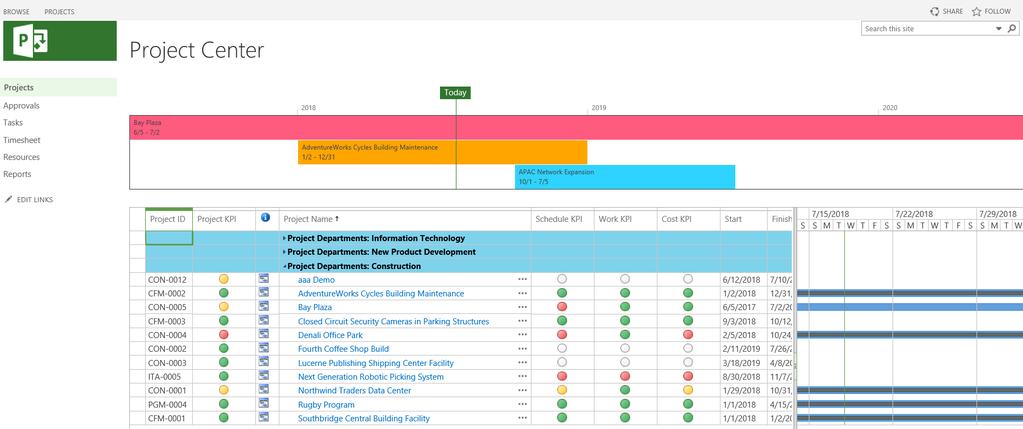Open project icon for Northwind Traders Data Center
This screenshot has width=1023, height=429.
264,390
